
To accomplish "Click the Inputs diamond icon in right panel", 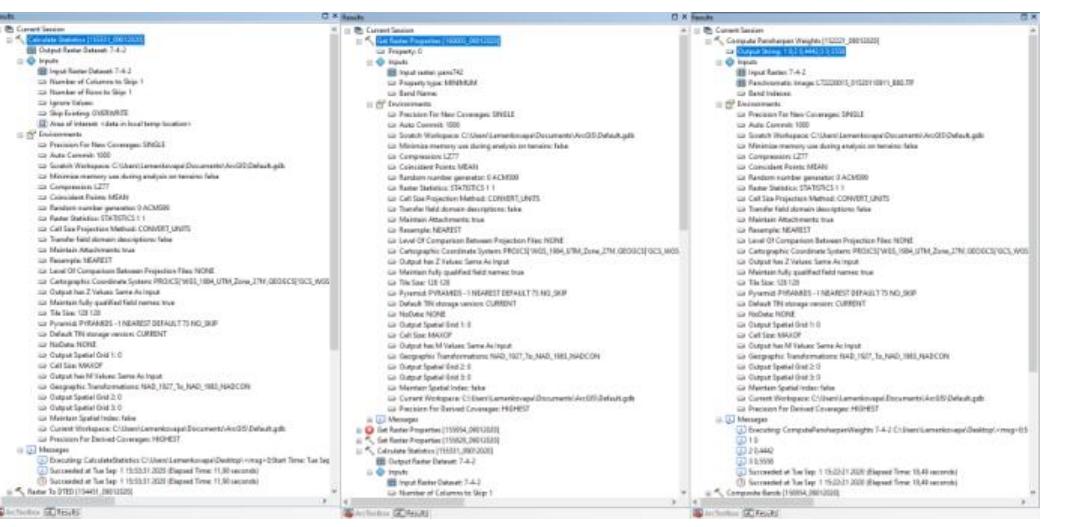I will coord(730,62).
